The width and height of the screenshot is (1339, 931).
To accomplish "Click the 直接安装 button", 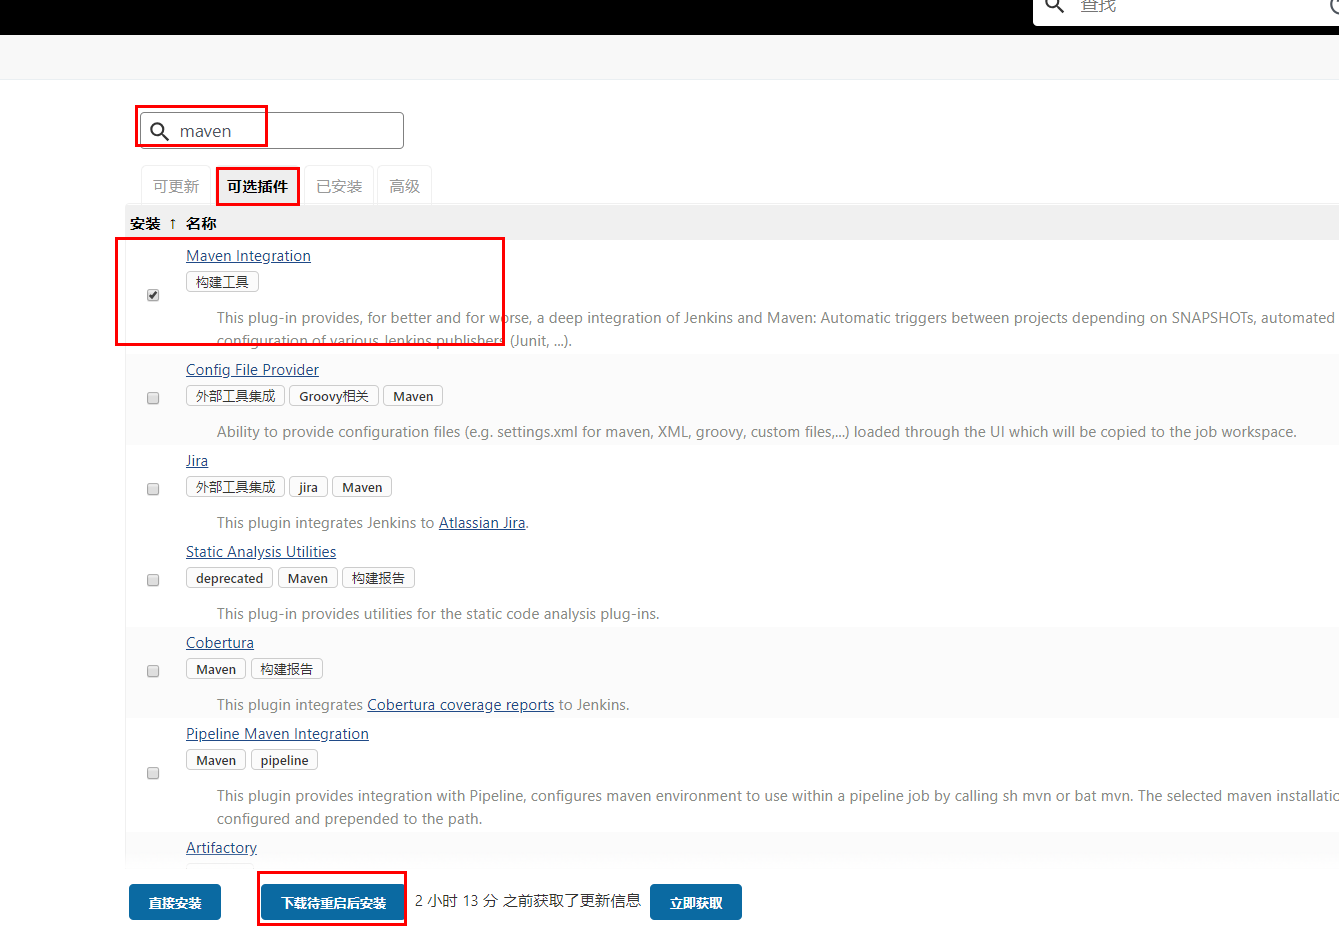I will [x=175, y=902].
